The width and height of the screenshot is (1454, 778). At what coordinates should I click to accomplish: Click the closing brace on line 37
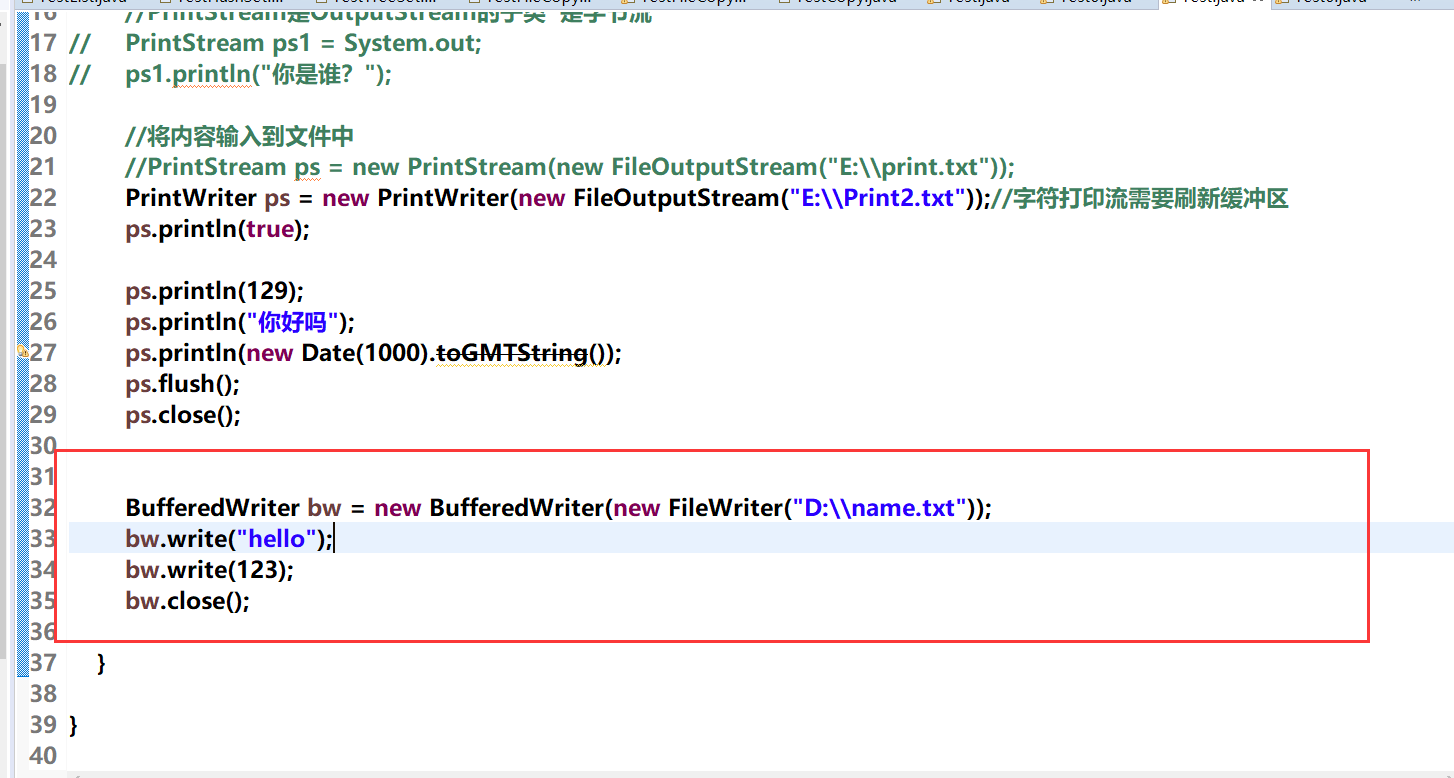[101, 663]
